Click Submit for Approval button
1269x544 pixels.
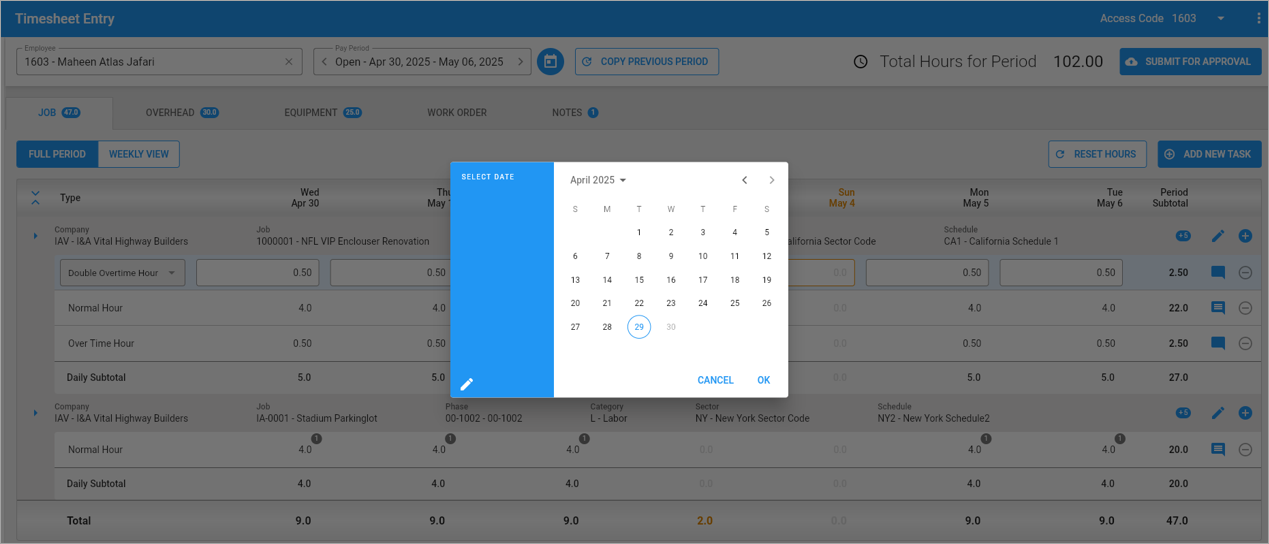pyautogui.click(x=1189, y=62)
